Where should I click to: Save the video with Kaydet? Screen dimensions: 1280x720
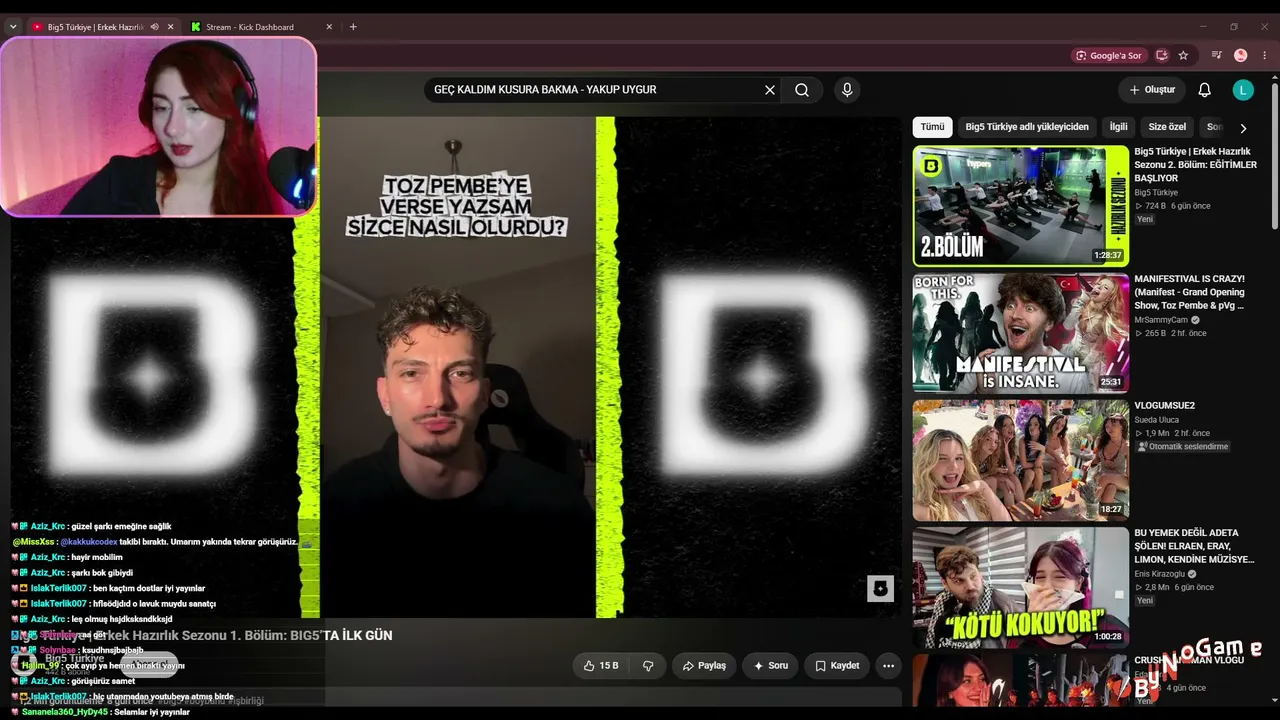pos(837,666)
